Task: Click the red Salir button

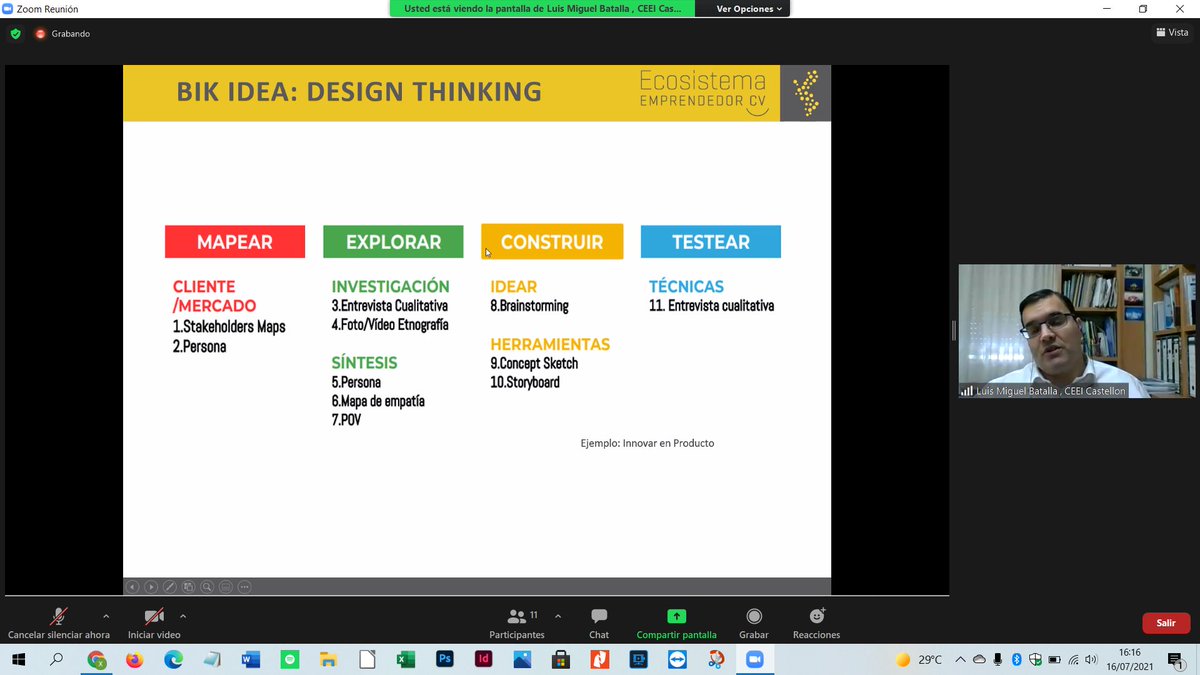Action: (x=1166, y=623)
